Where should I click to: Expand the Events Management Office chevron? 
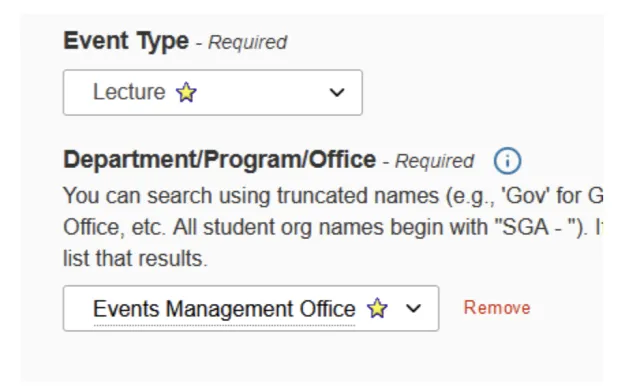413,308
